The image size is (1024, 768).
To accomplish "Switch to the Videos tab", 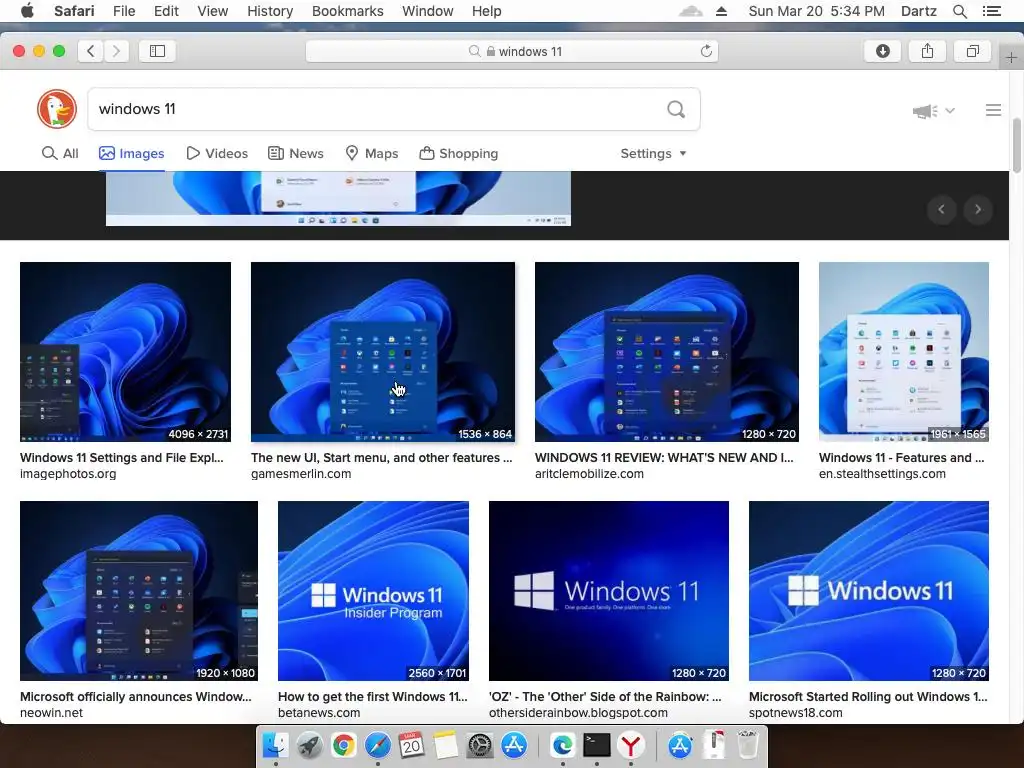I will pyautogui.click(x=217, y=153).
